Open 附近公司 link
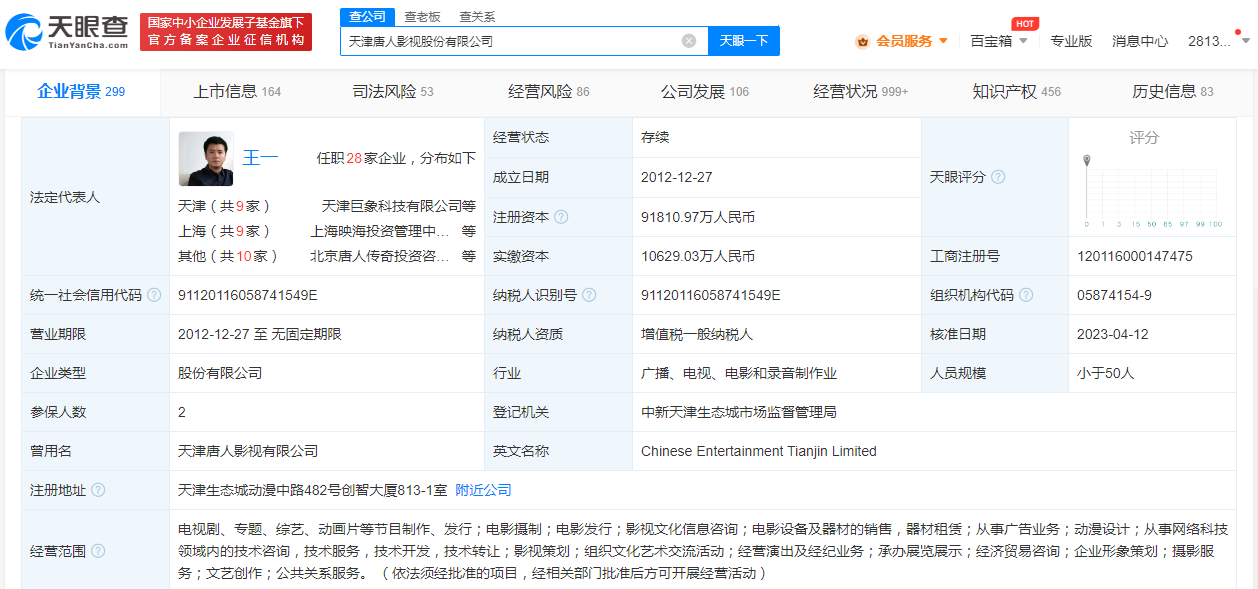This screenshot has width=1258, height=589. pyautogui.click(x=483, y=490)
